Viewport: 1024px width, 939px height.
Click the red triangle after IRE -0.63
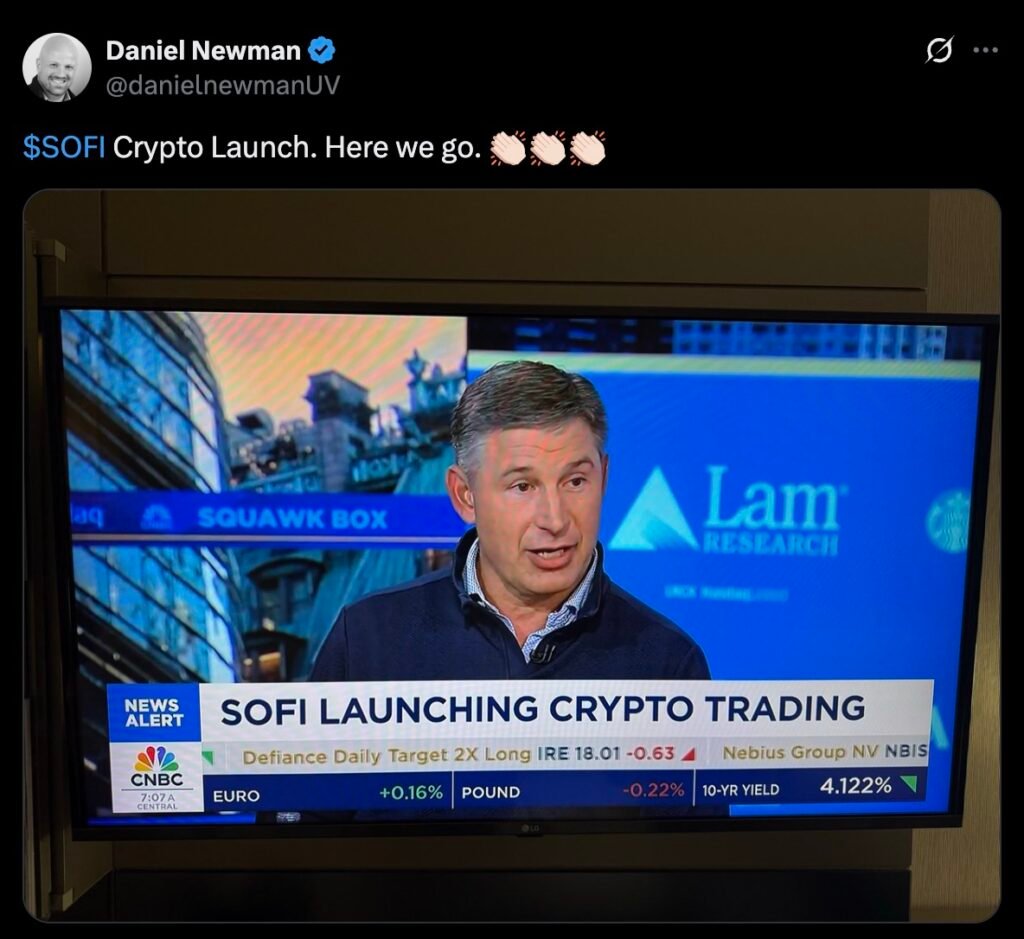click(687, 756)
